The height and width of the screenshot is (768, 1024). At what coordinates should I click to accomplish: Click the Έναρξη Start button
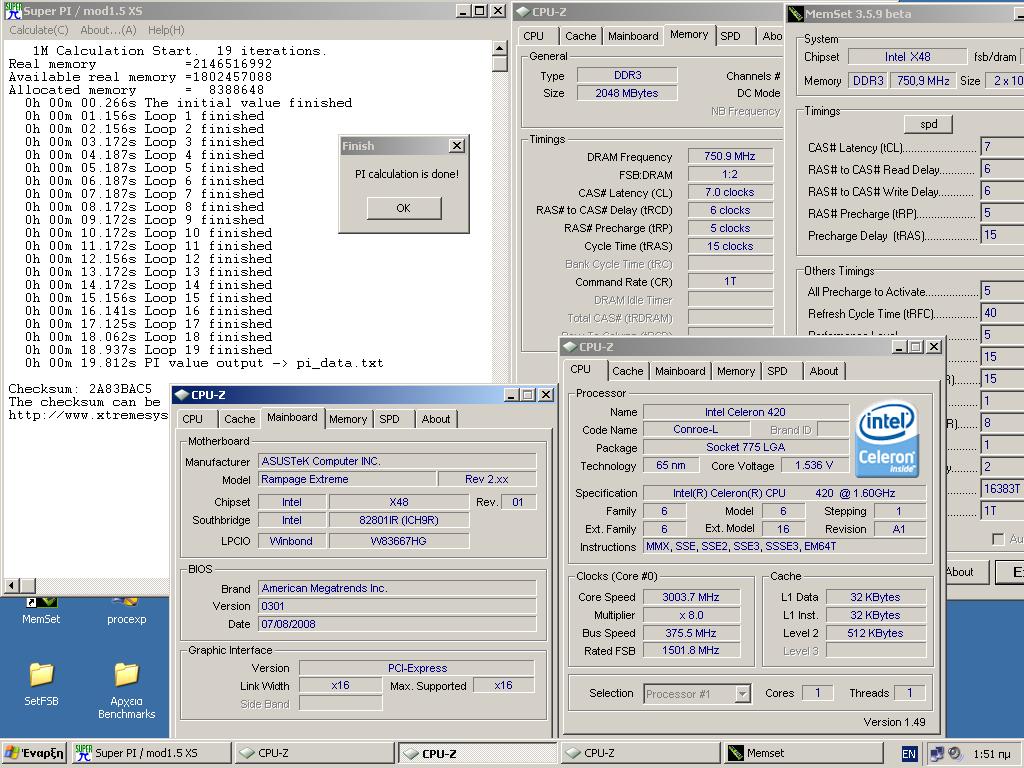coord(34,753)
